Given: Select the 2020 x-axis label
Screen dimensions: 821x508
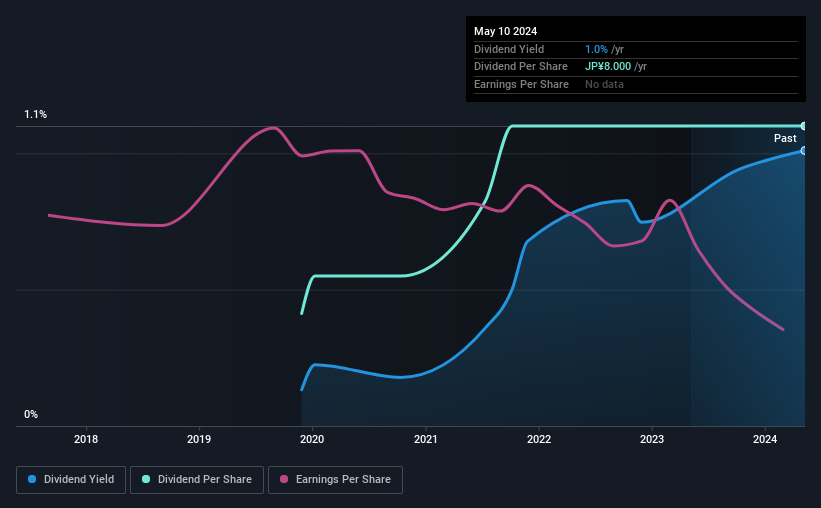Looking at the screenshot, I should click(312, 439).
